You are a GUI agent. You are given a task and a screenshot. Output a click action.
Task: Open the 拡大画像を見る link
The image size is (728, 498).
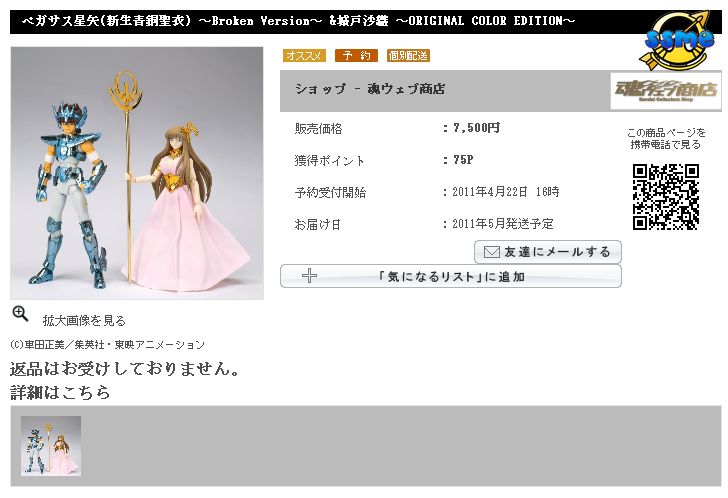pyautogui.click(x=84, y=321)
